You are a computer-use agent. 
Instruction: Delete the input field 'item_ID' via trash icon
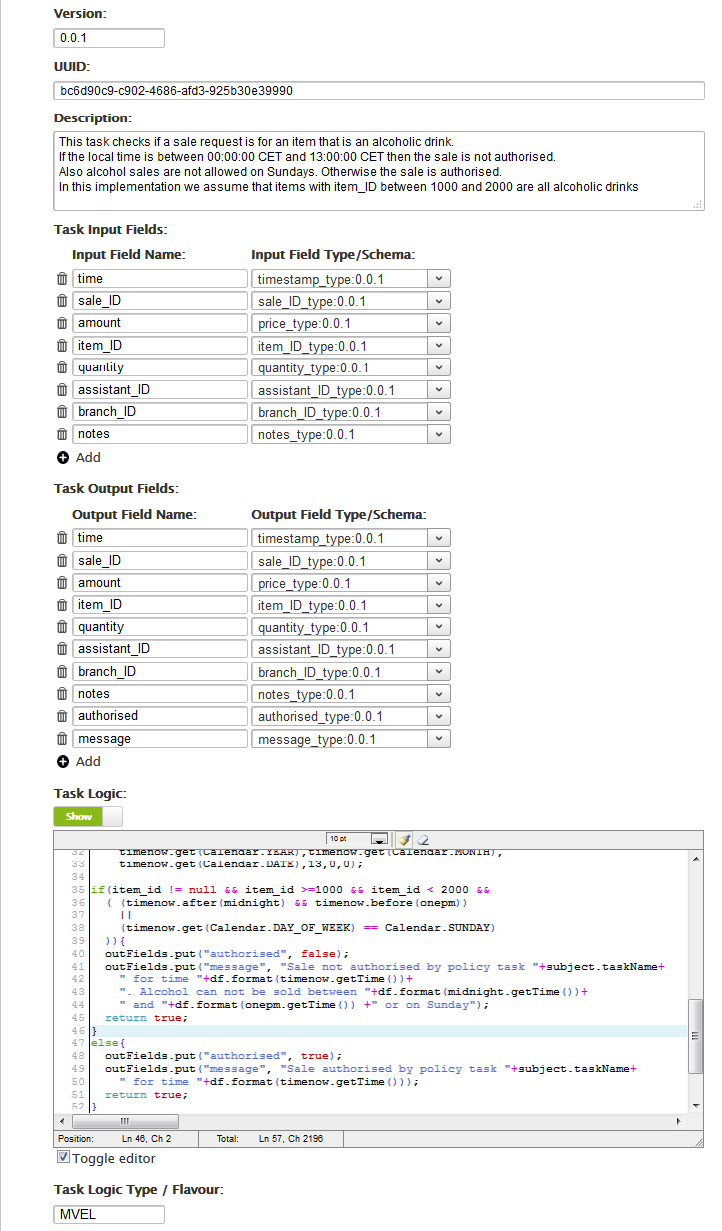[62, 346]
